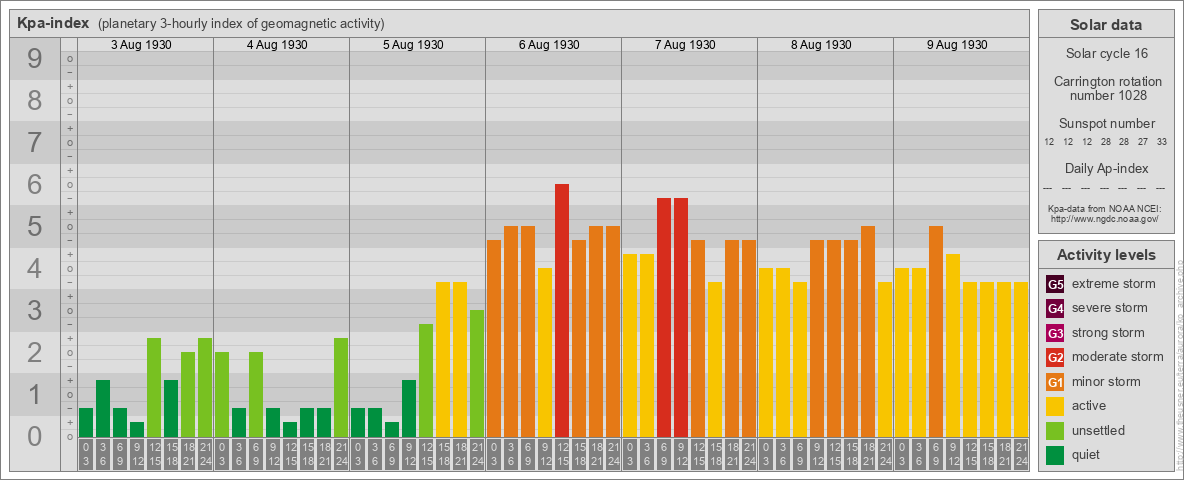Pick the yellow 'active' legend swatch
The width and height of the screenshot is (1184, 480).
[1055, 406]
